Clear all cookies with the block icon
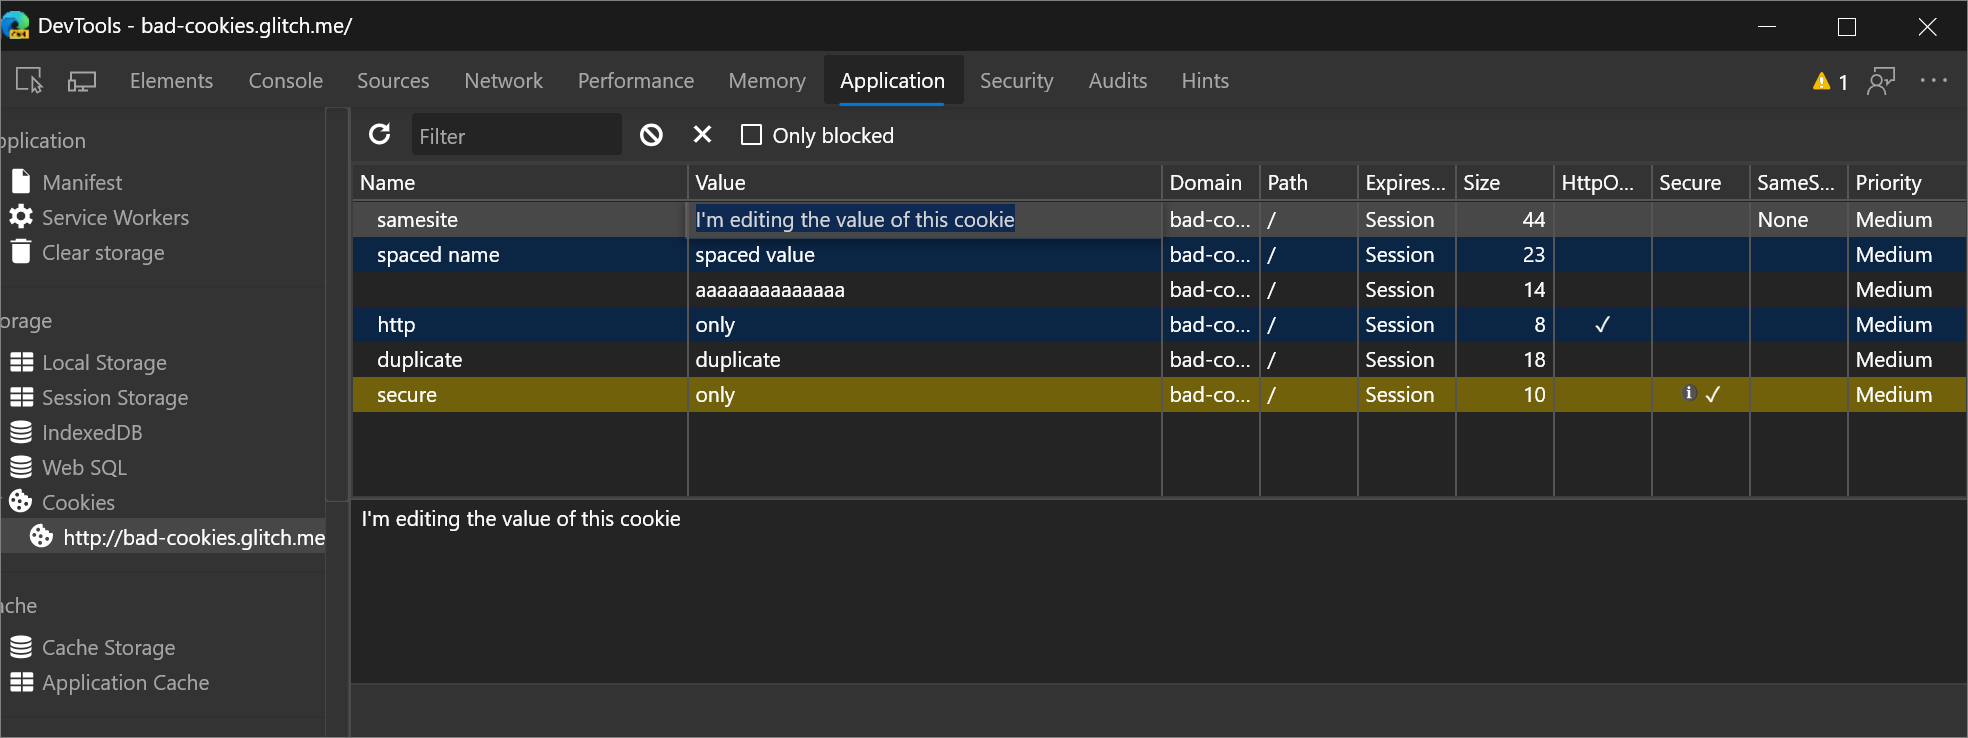 651,135
